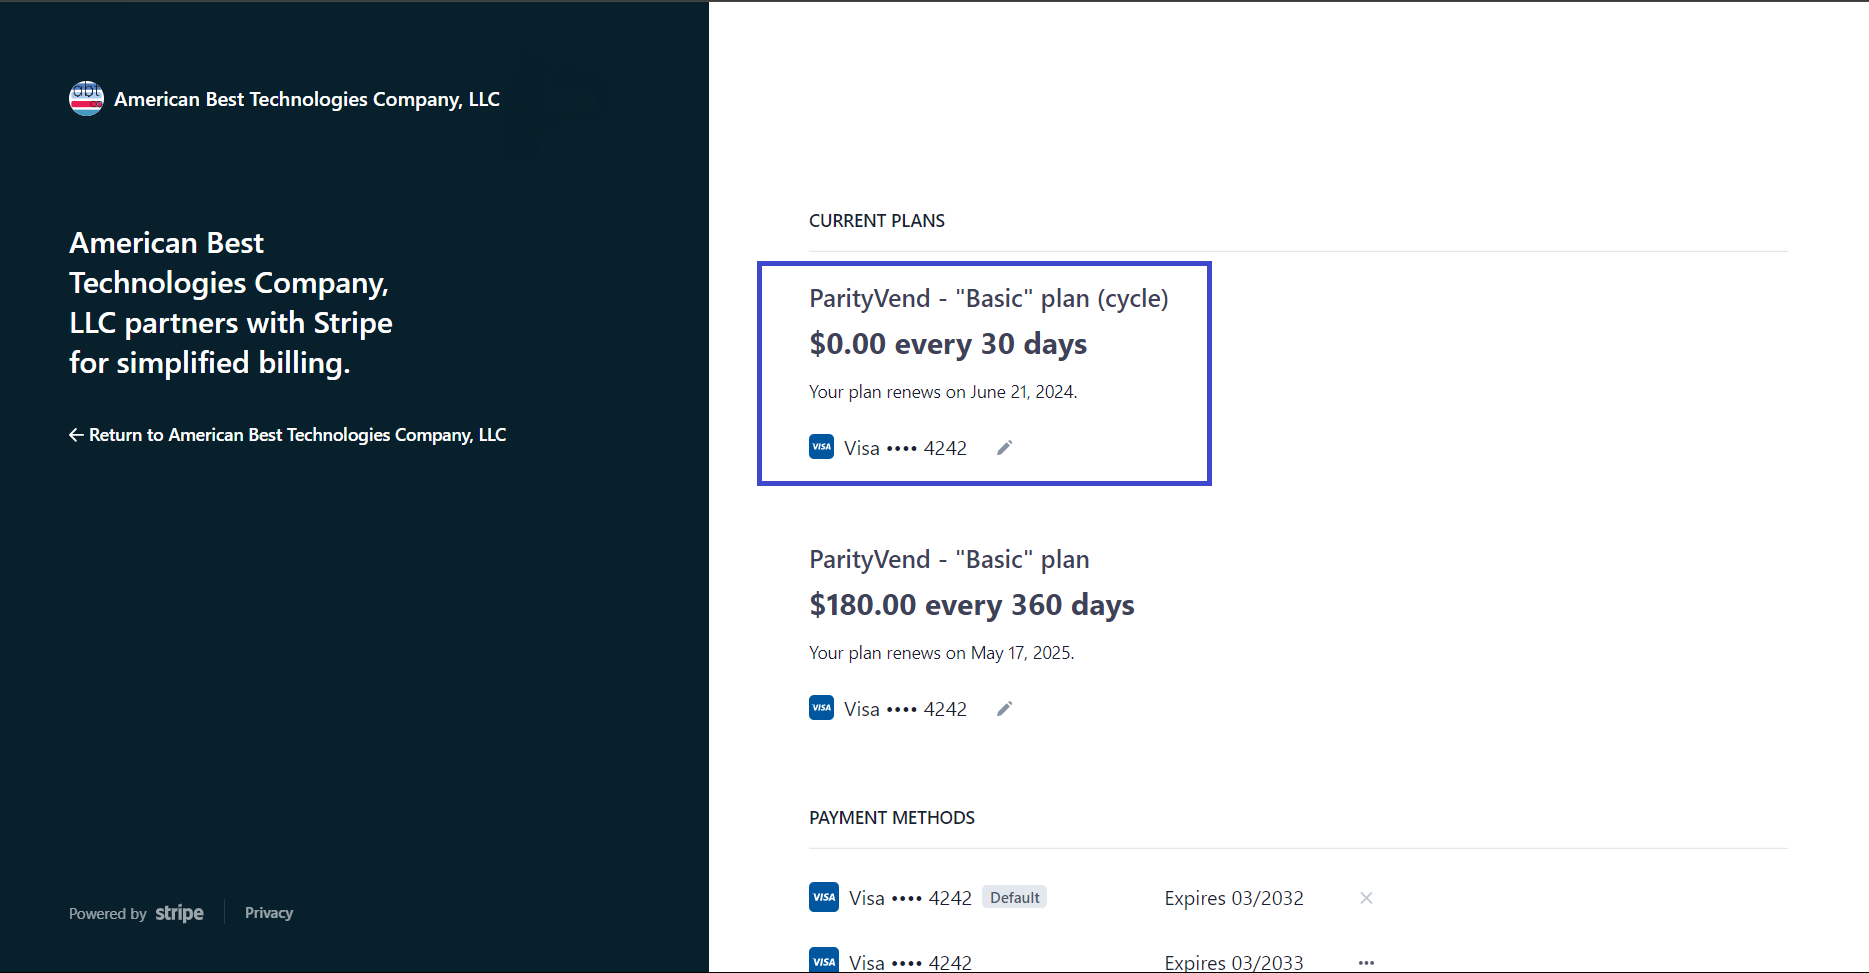Open the Stripe link in footer
The height and width of the screenshot is (973, 1869).
(180, 913)
